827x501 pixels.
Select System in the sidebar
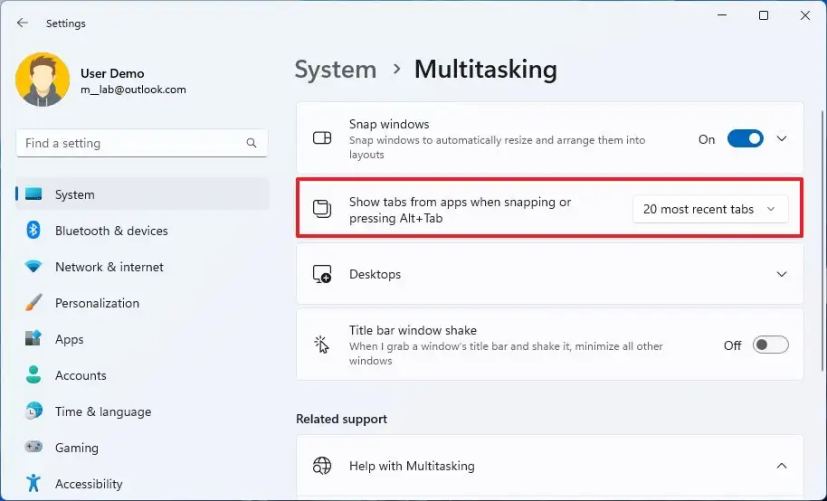[75, 195]
